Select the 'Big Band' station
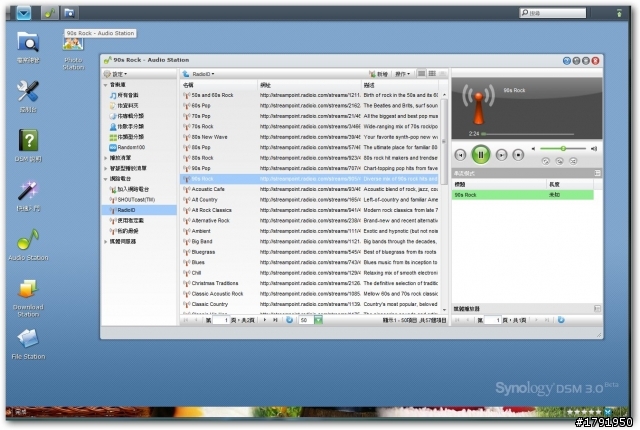The width and height of the screenshot is (640, 430). [x=310, y=242]
